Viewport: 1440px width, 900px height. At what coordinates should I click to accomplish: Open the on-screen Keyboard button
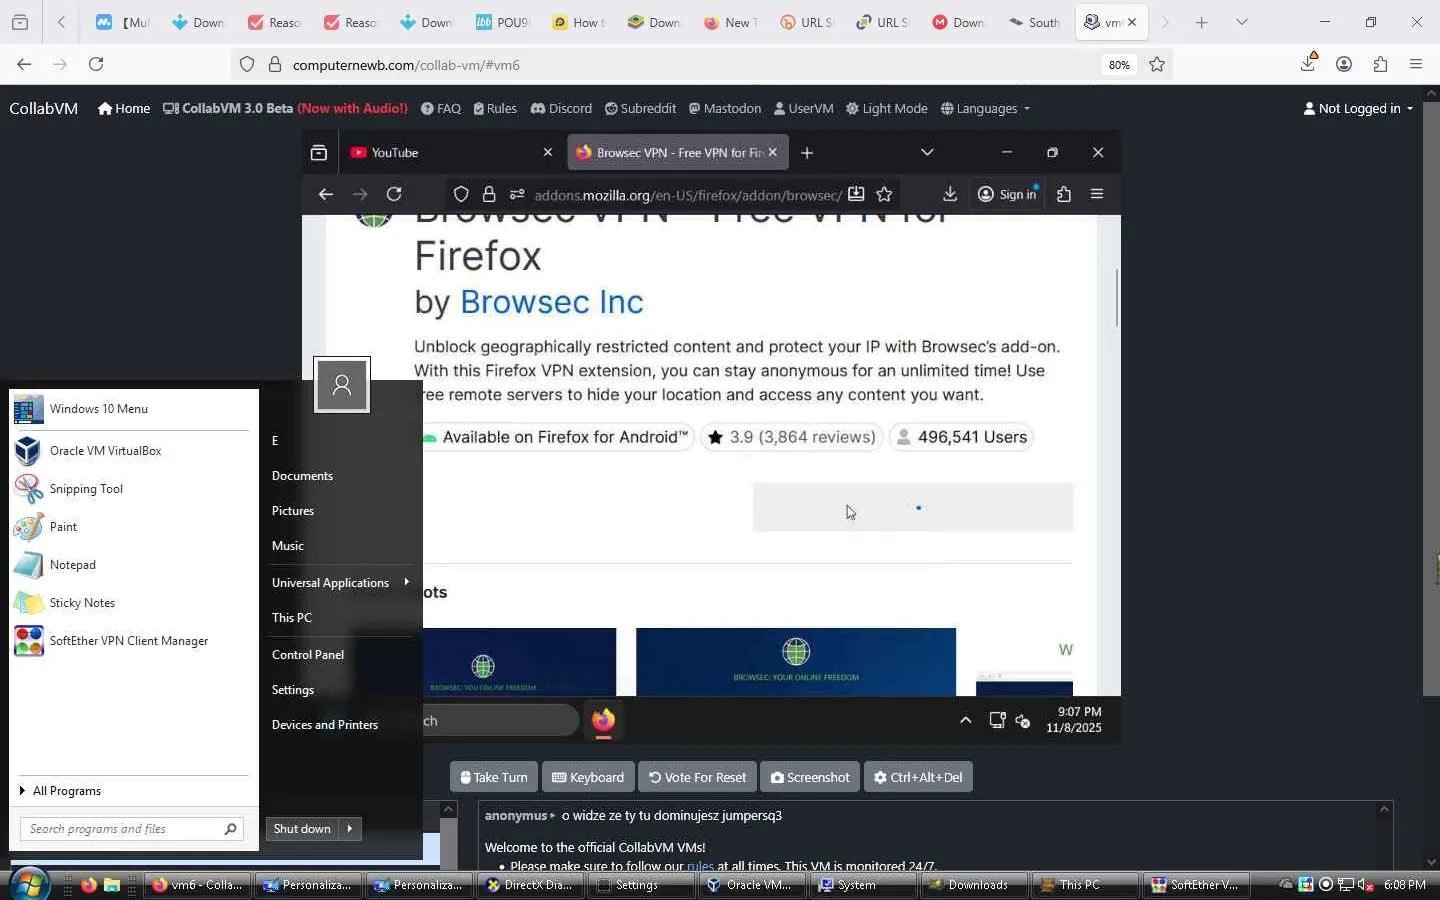(588, 777)
